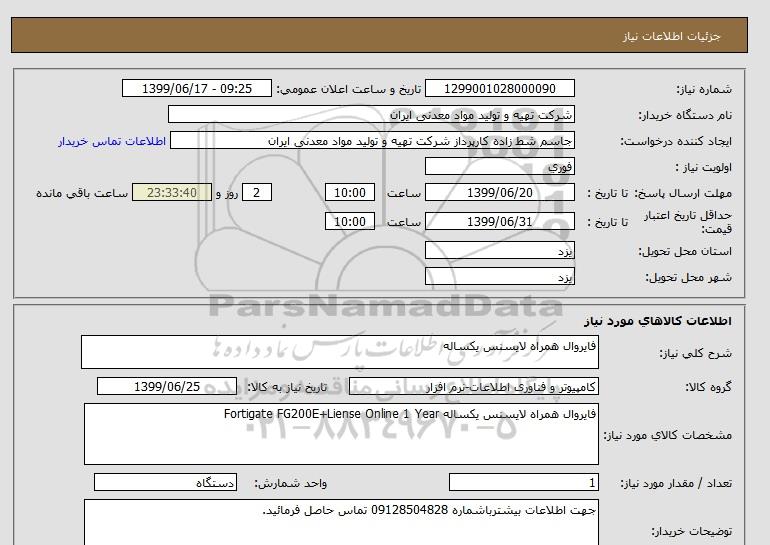Viewport: 770px width, 545px height.
Task: Click the اولویت نیاز label
Action: pyautogui.click(x=703, y=167)
